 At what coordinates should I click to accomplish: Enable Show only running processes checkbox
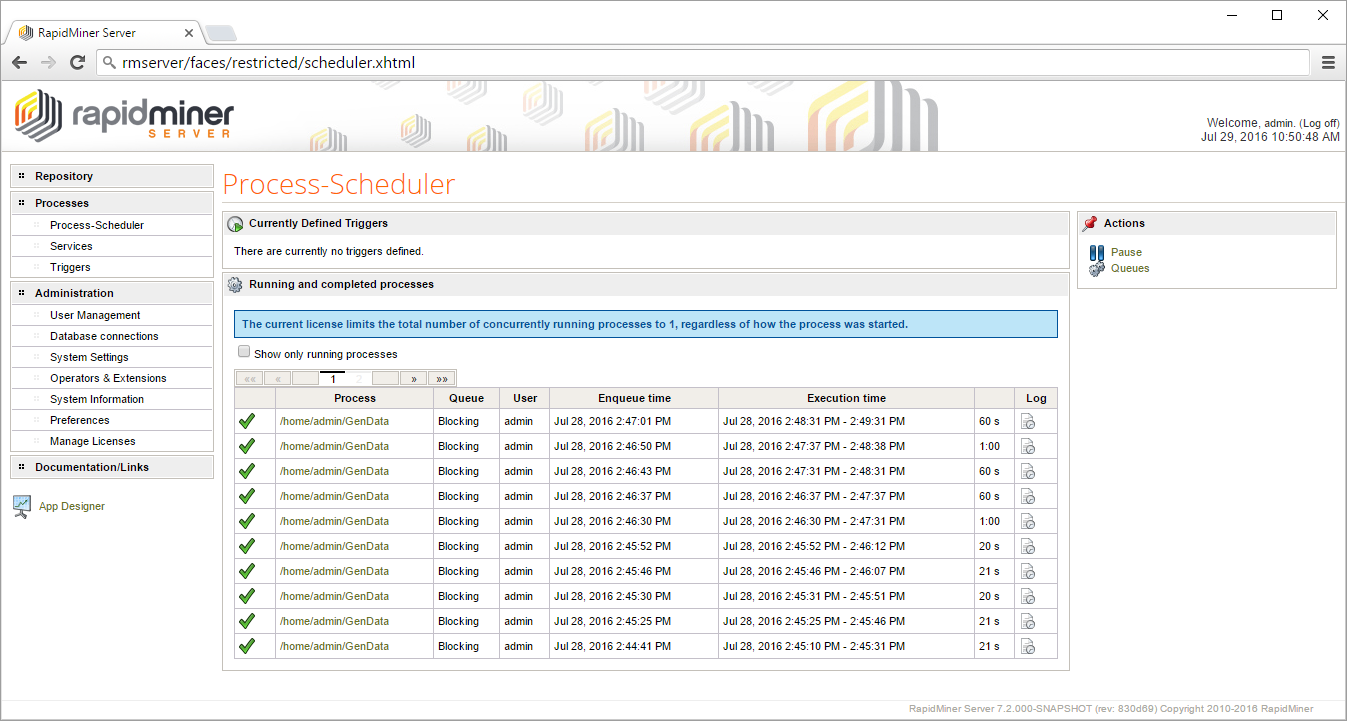point(244,353)
